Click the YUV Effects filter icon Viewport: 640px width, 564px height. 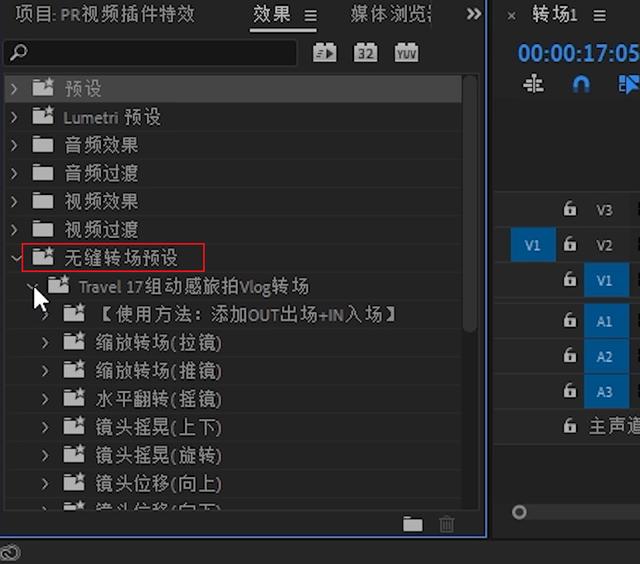click(407, 53)
